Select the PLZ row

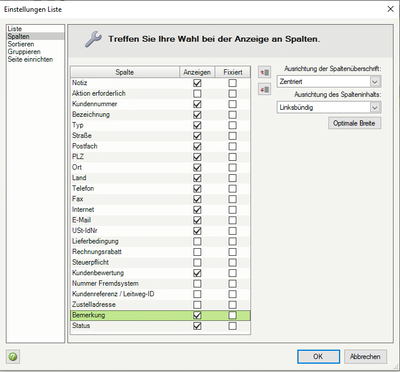160,157
